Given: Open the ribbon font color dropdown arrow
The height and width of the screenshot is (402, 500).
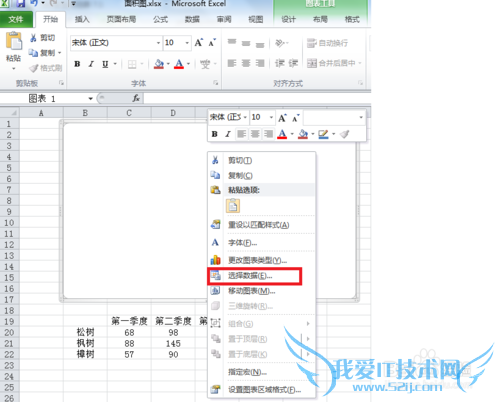Looking at the screenshot, I should pos(188,64).
